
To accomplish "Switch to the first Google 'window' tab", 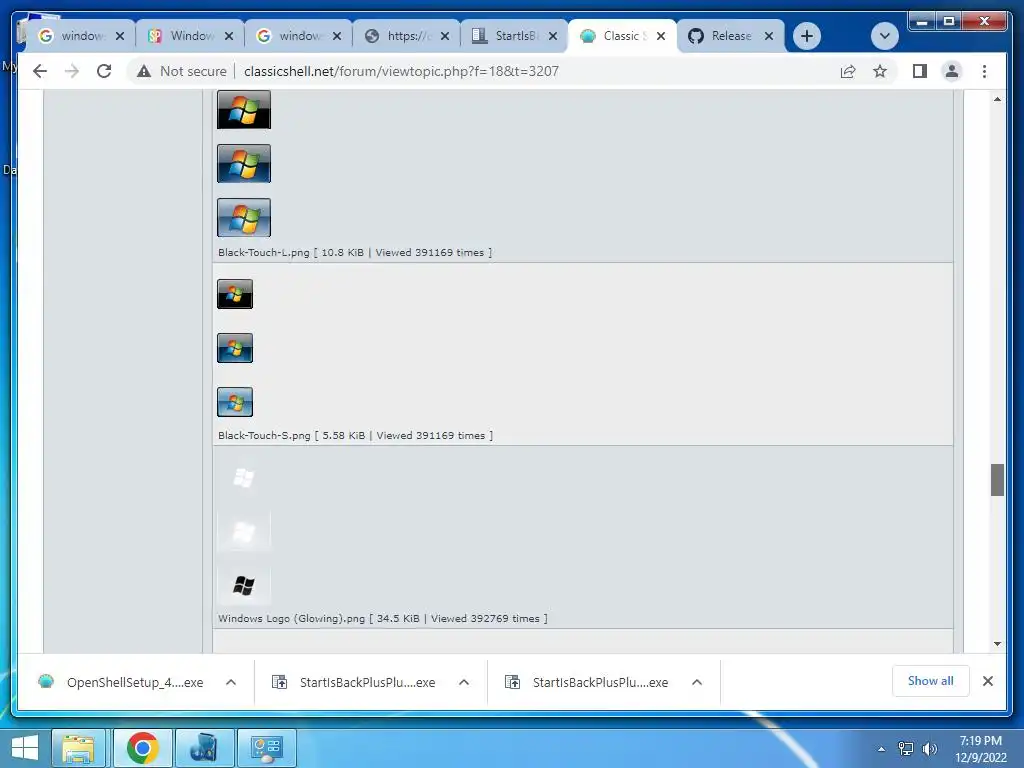I will pos(80,36).
